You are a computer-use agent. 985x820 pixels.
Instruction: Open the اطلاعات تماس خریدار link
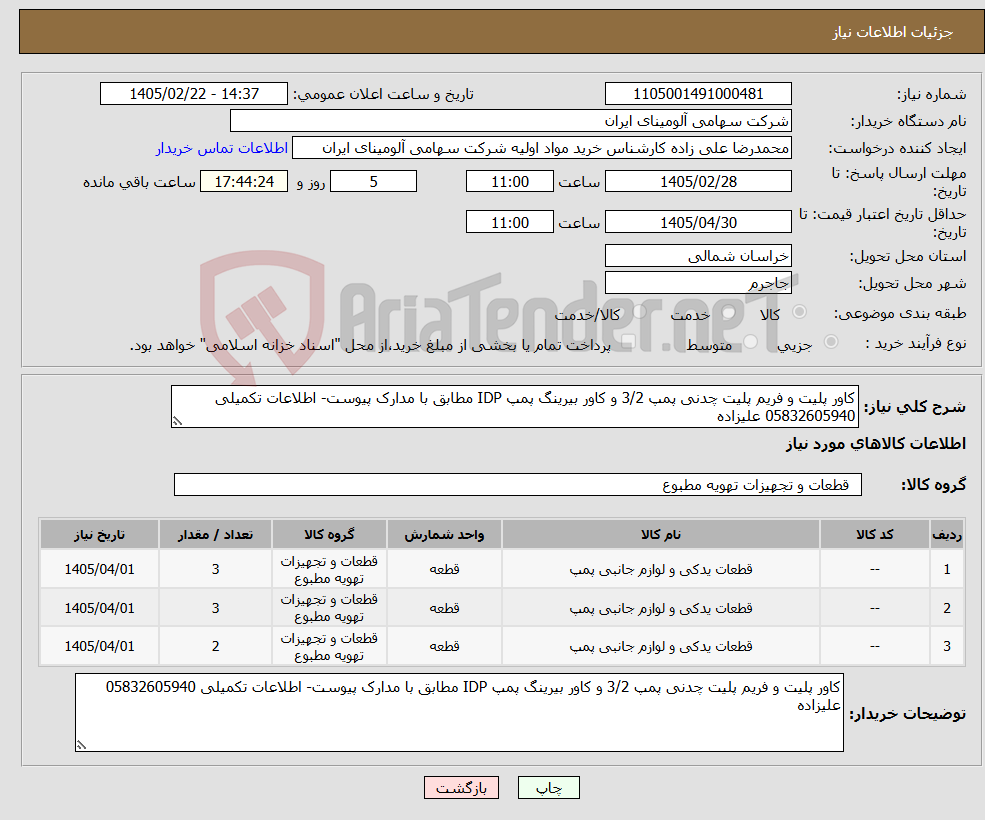click(222, 148)
